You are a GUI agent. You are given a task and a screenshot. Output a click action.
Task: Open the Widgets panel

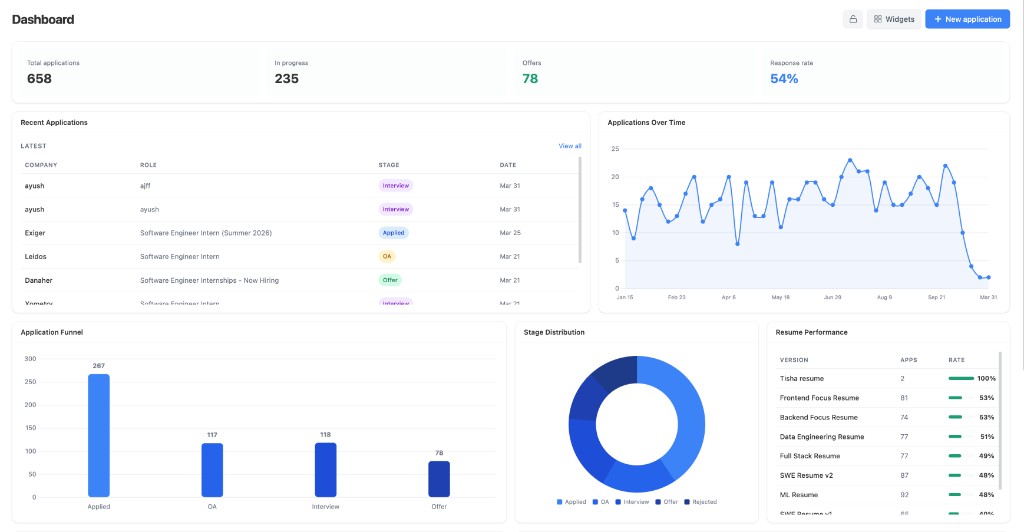[x=894, y=19]
